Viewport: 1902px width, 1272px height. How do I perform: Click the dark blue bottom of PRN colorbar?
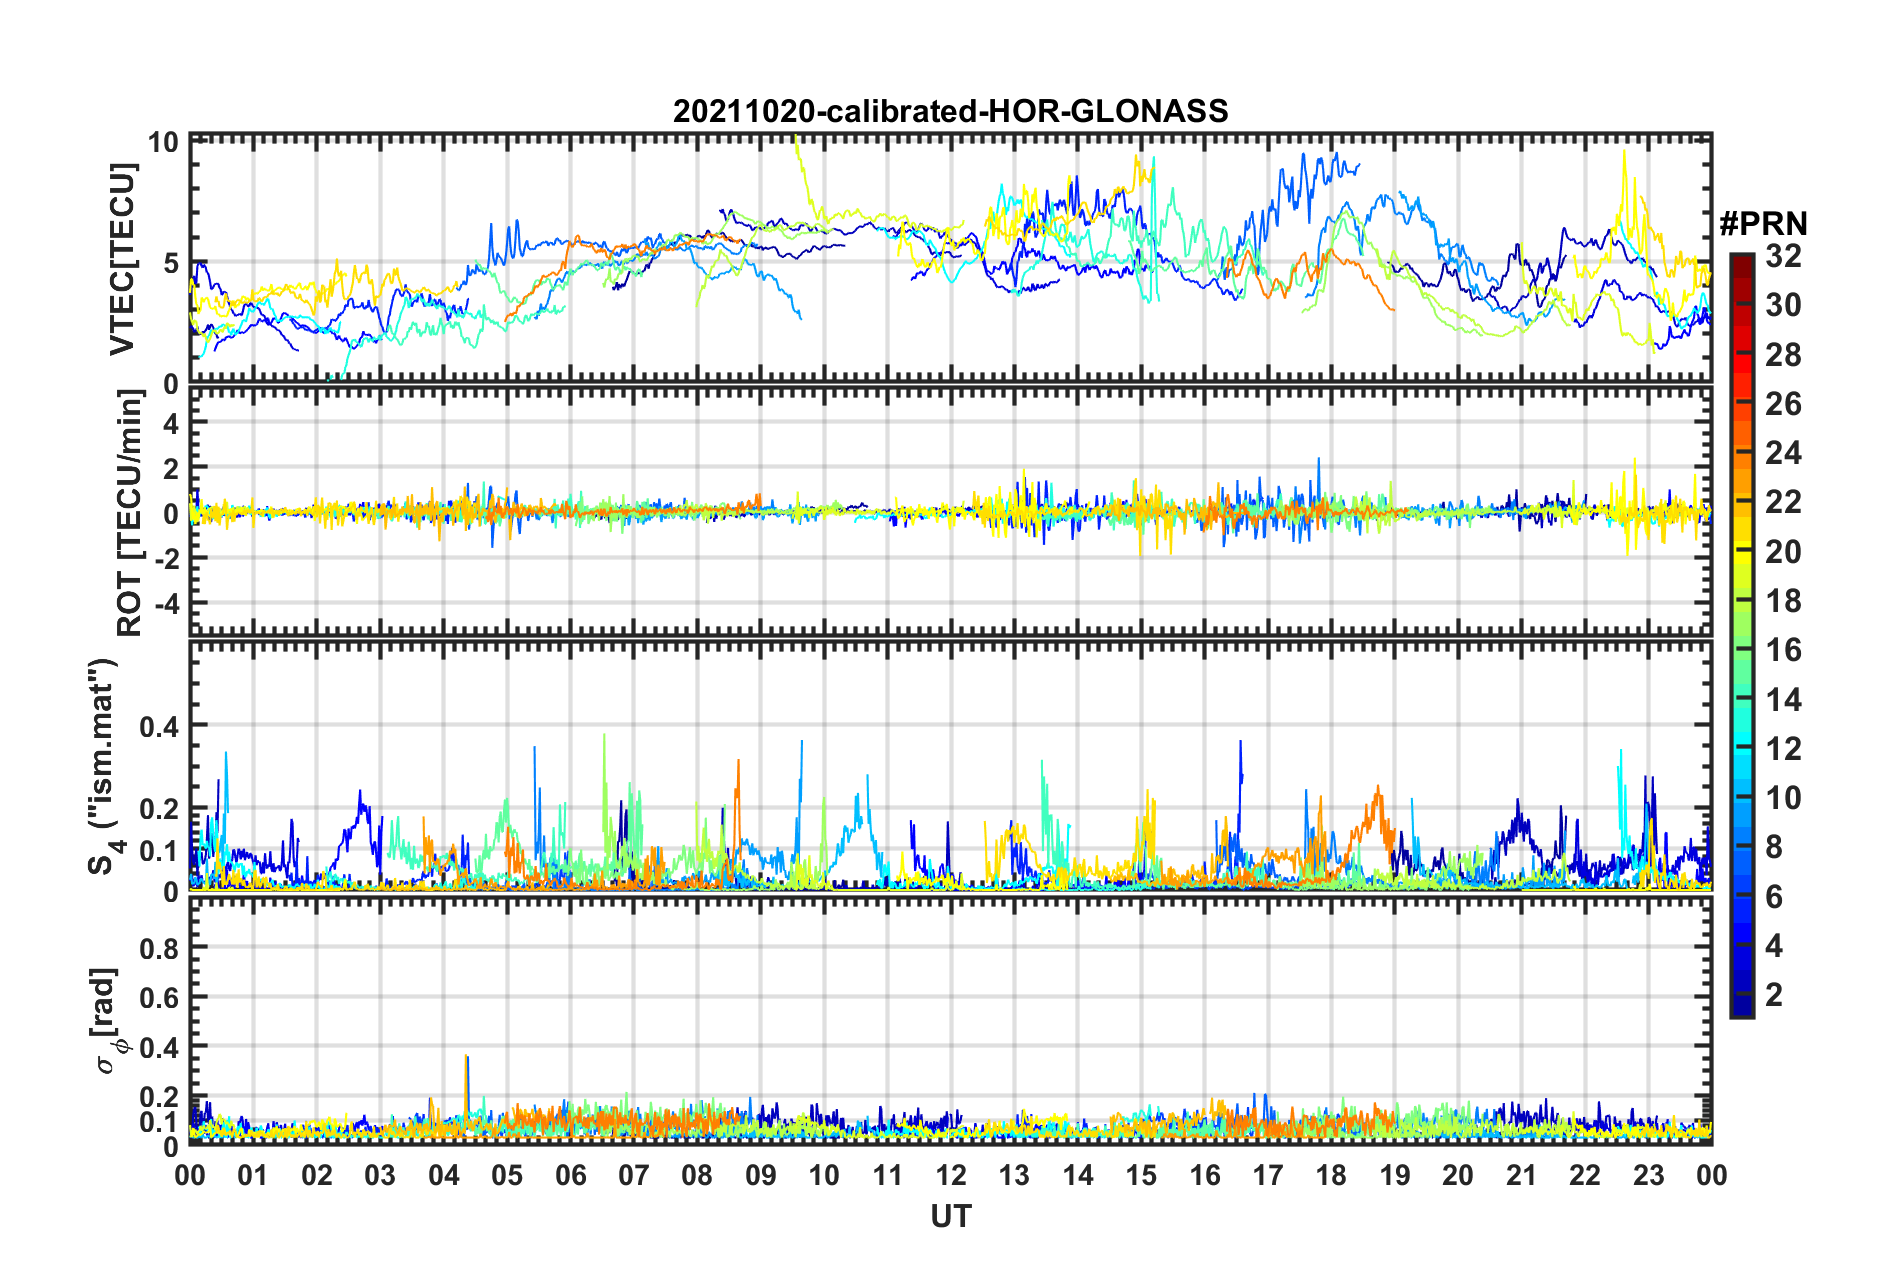coord(1741,1008)
